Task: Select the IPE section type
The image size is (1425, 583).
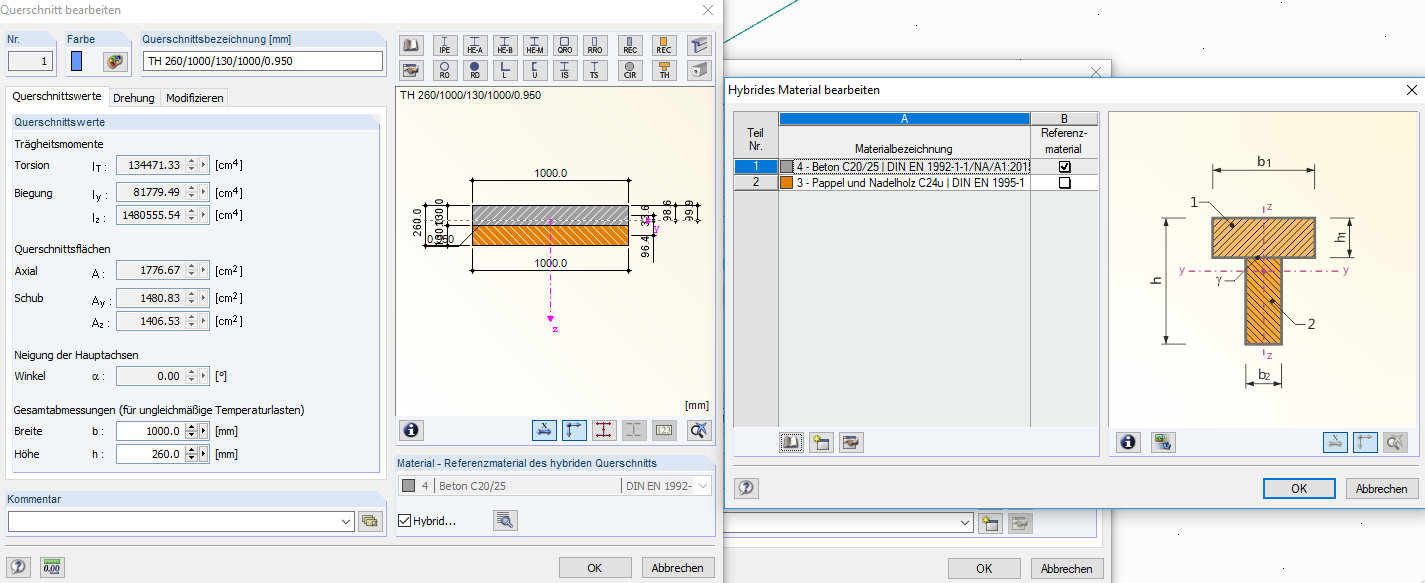Action: coord(445,45)
